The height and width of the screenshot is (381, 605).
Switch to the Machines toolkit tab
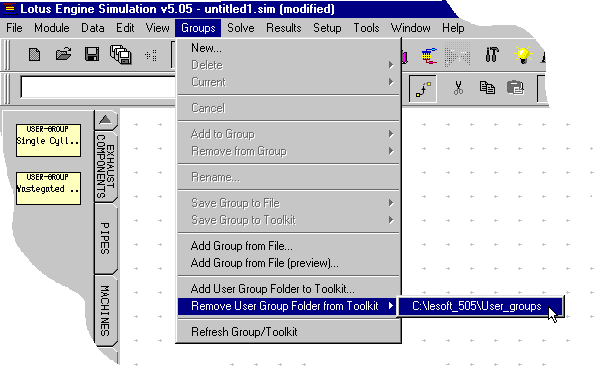tap(105, 310)
